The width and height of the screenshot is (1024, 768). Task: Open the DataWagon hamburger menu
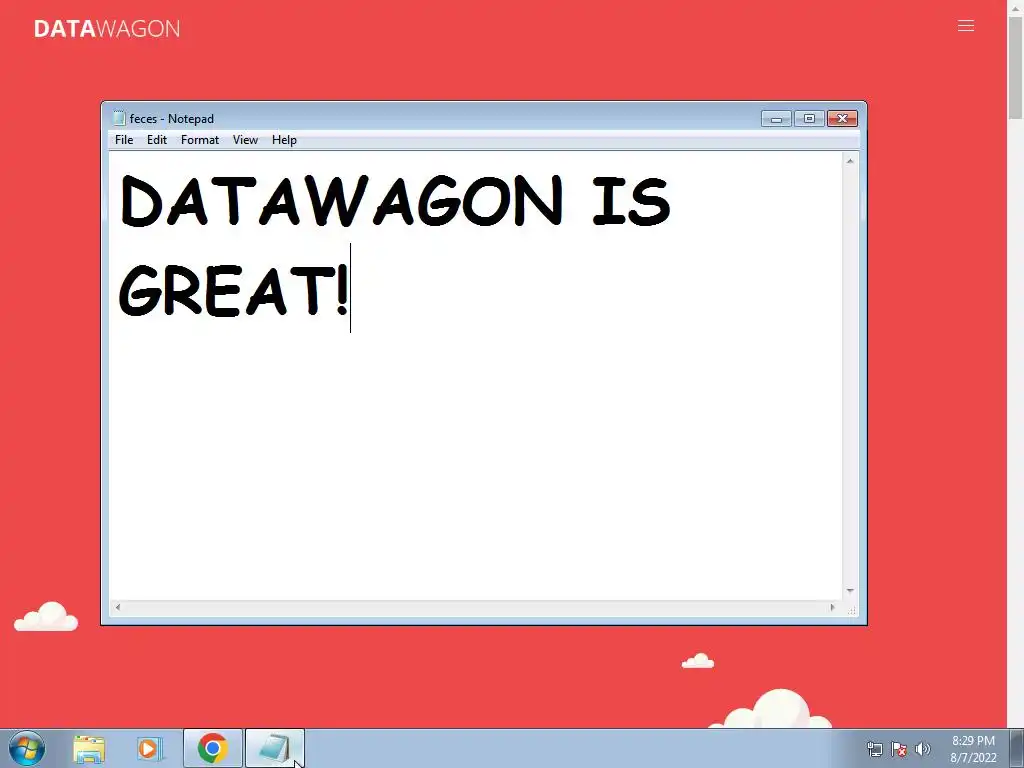966,26
